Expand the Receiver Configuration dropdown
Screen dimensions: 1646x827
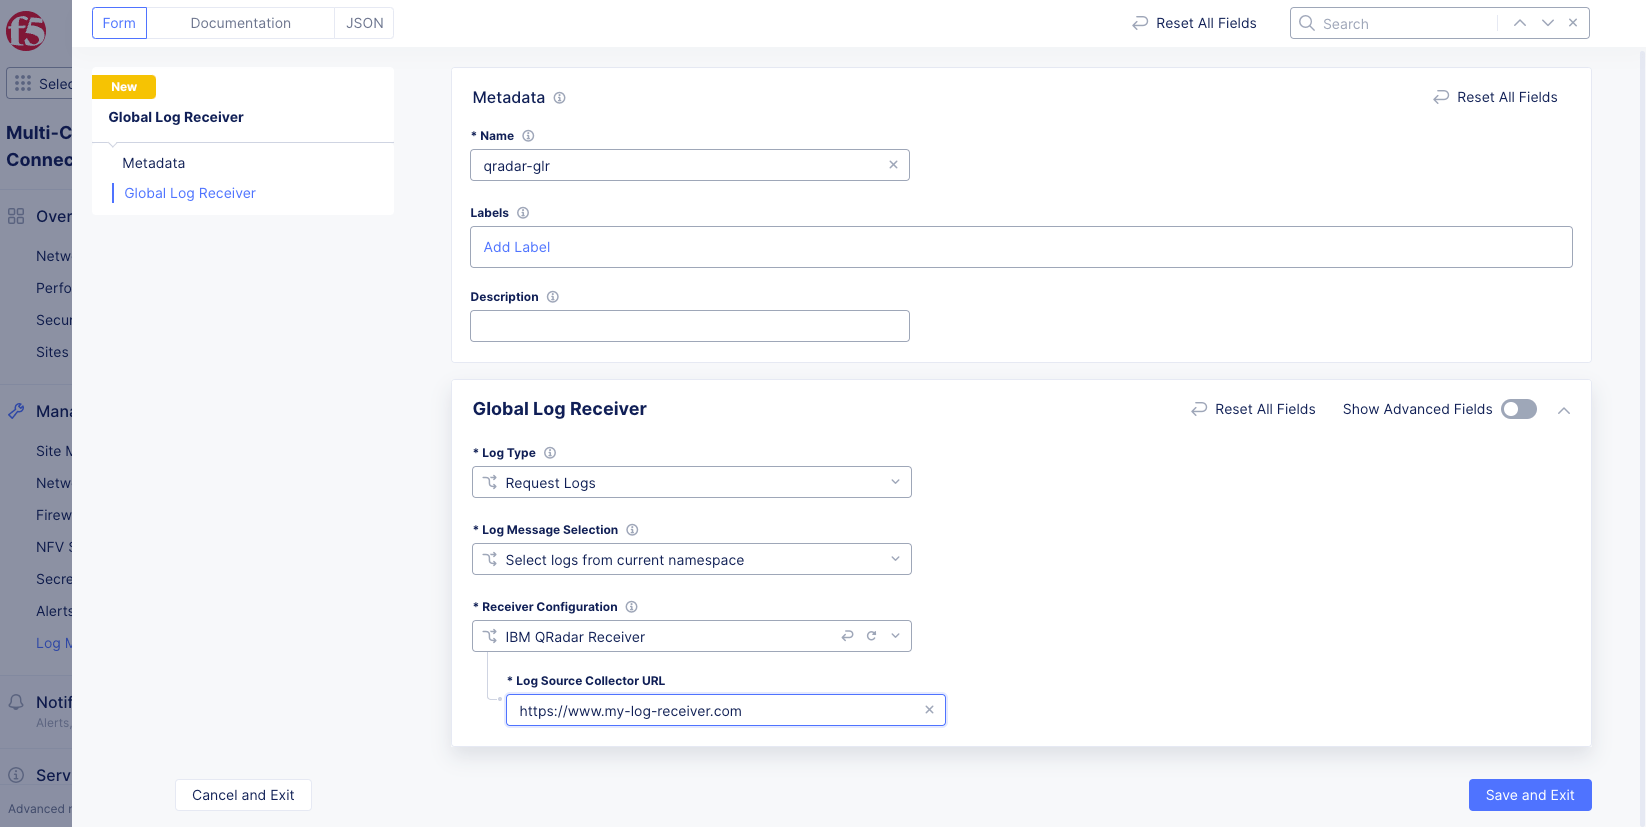coord(895,636)
